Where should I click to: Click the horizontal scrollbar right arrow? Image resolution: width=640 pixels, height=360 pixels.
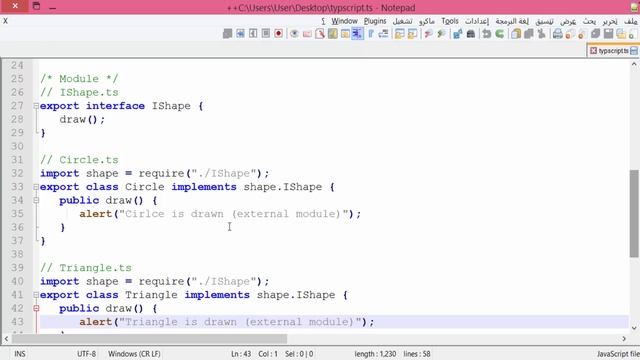click(x=624, y=339)
